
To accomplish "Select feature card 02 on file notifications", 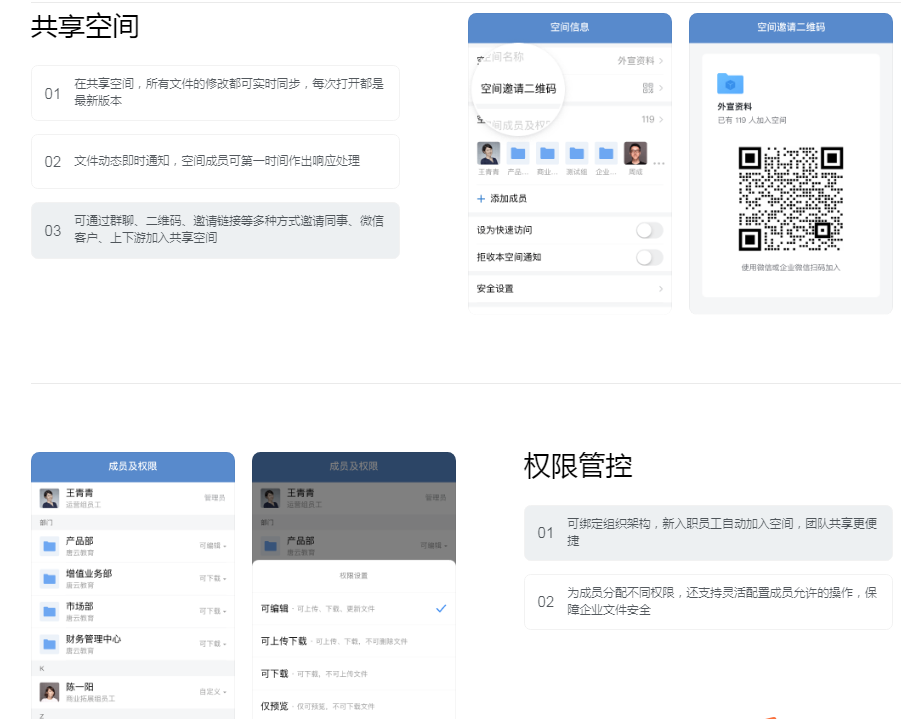I will (215, 161).
